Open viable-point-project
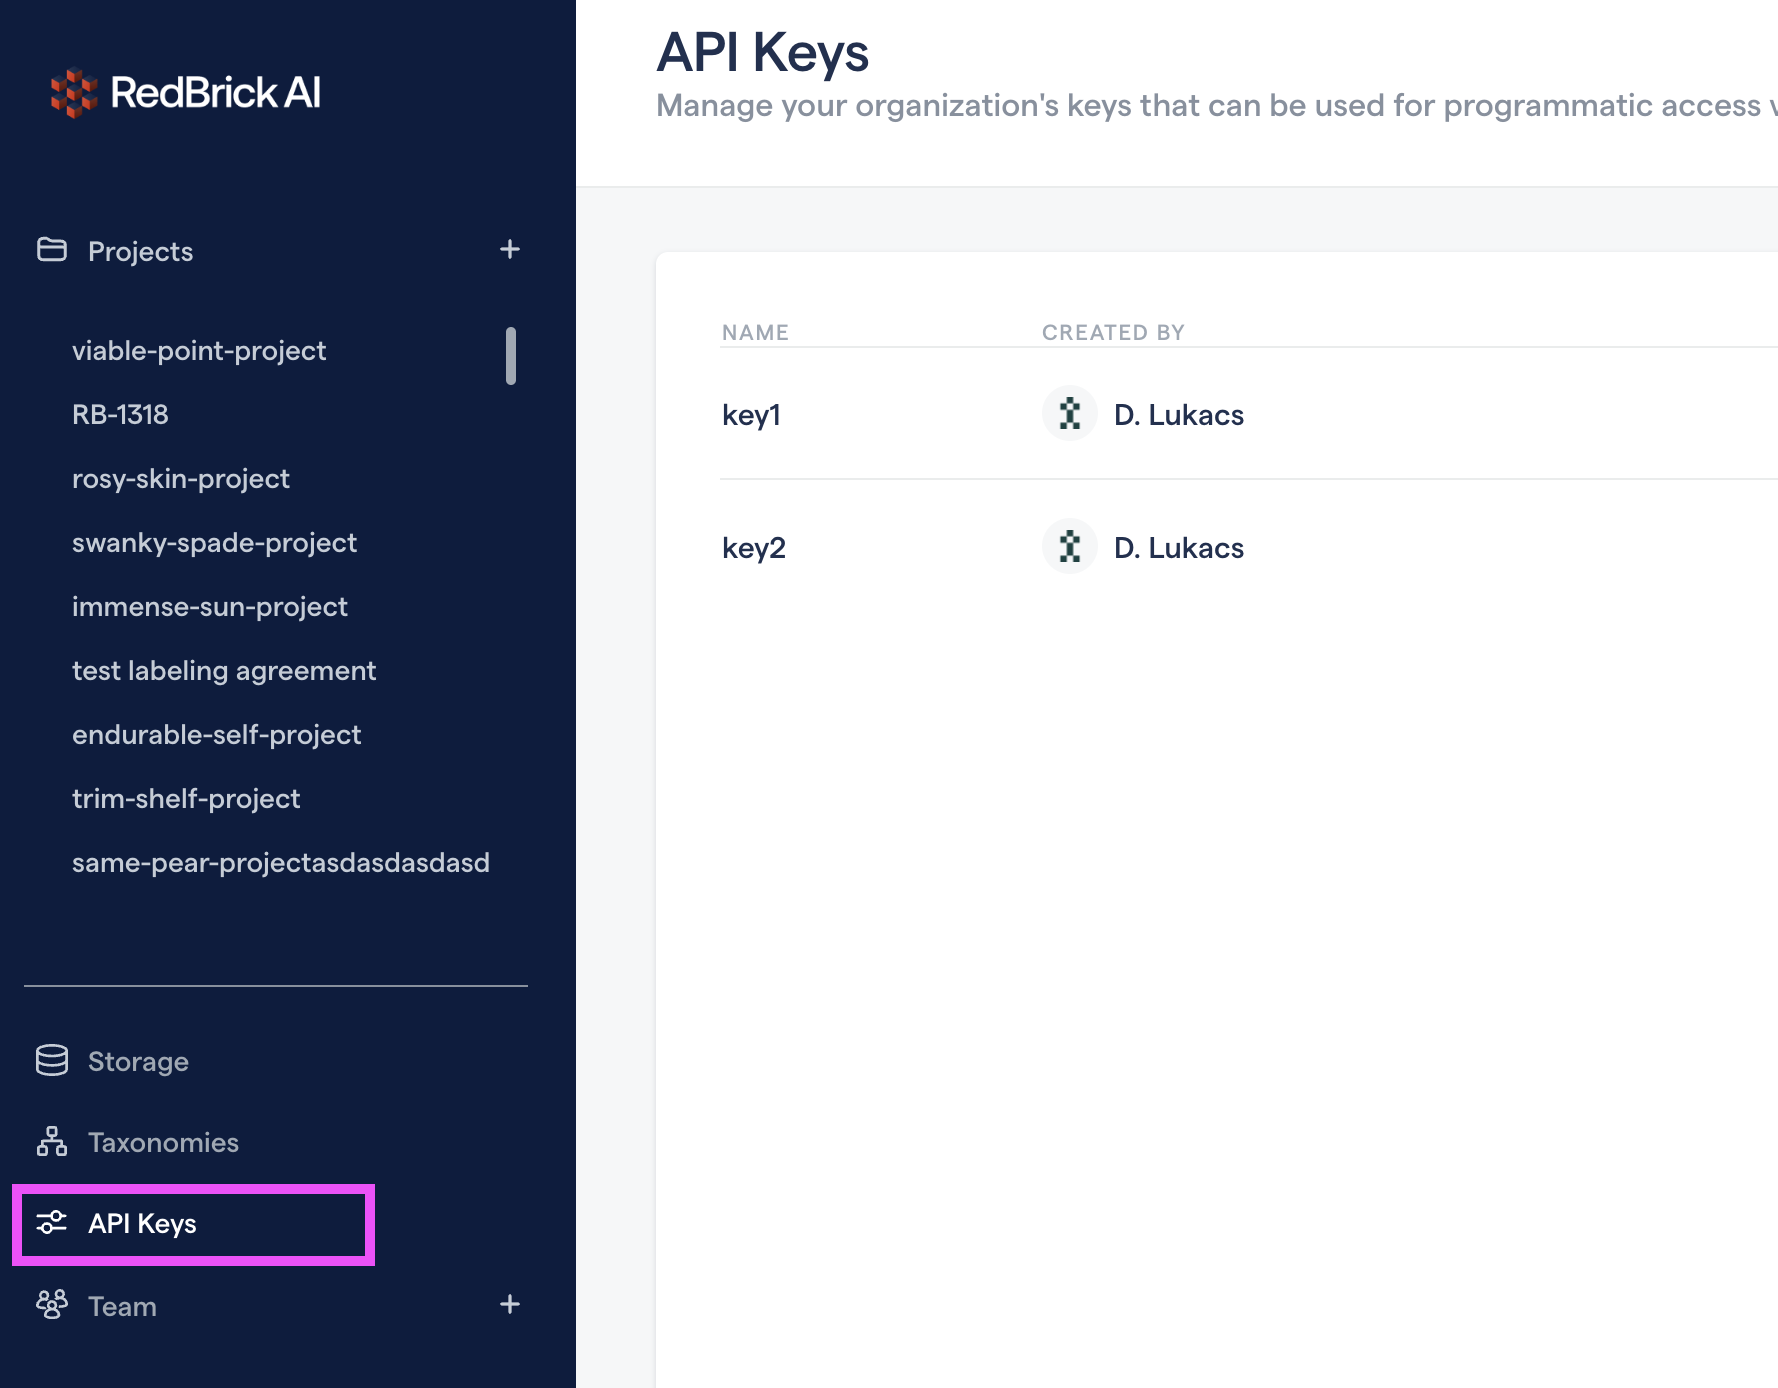1778x1388 pixels. point(199,351)
